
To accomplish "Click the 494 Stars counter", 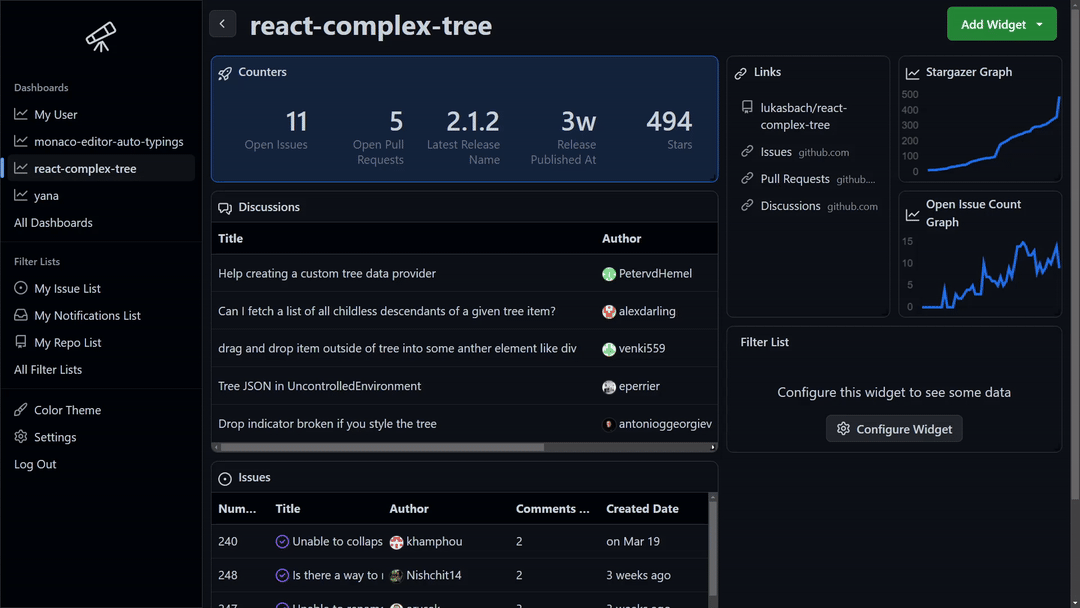I will (x=669, y=129).
